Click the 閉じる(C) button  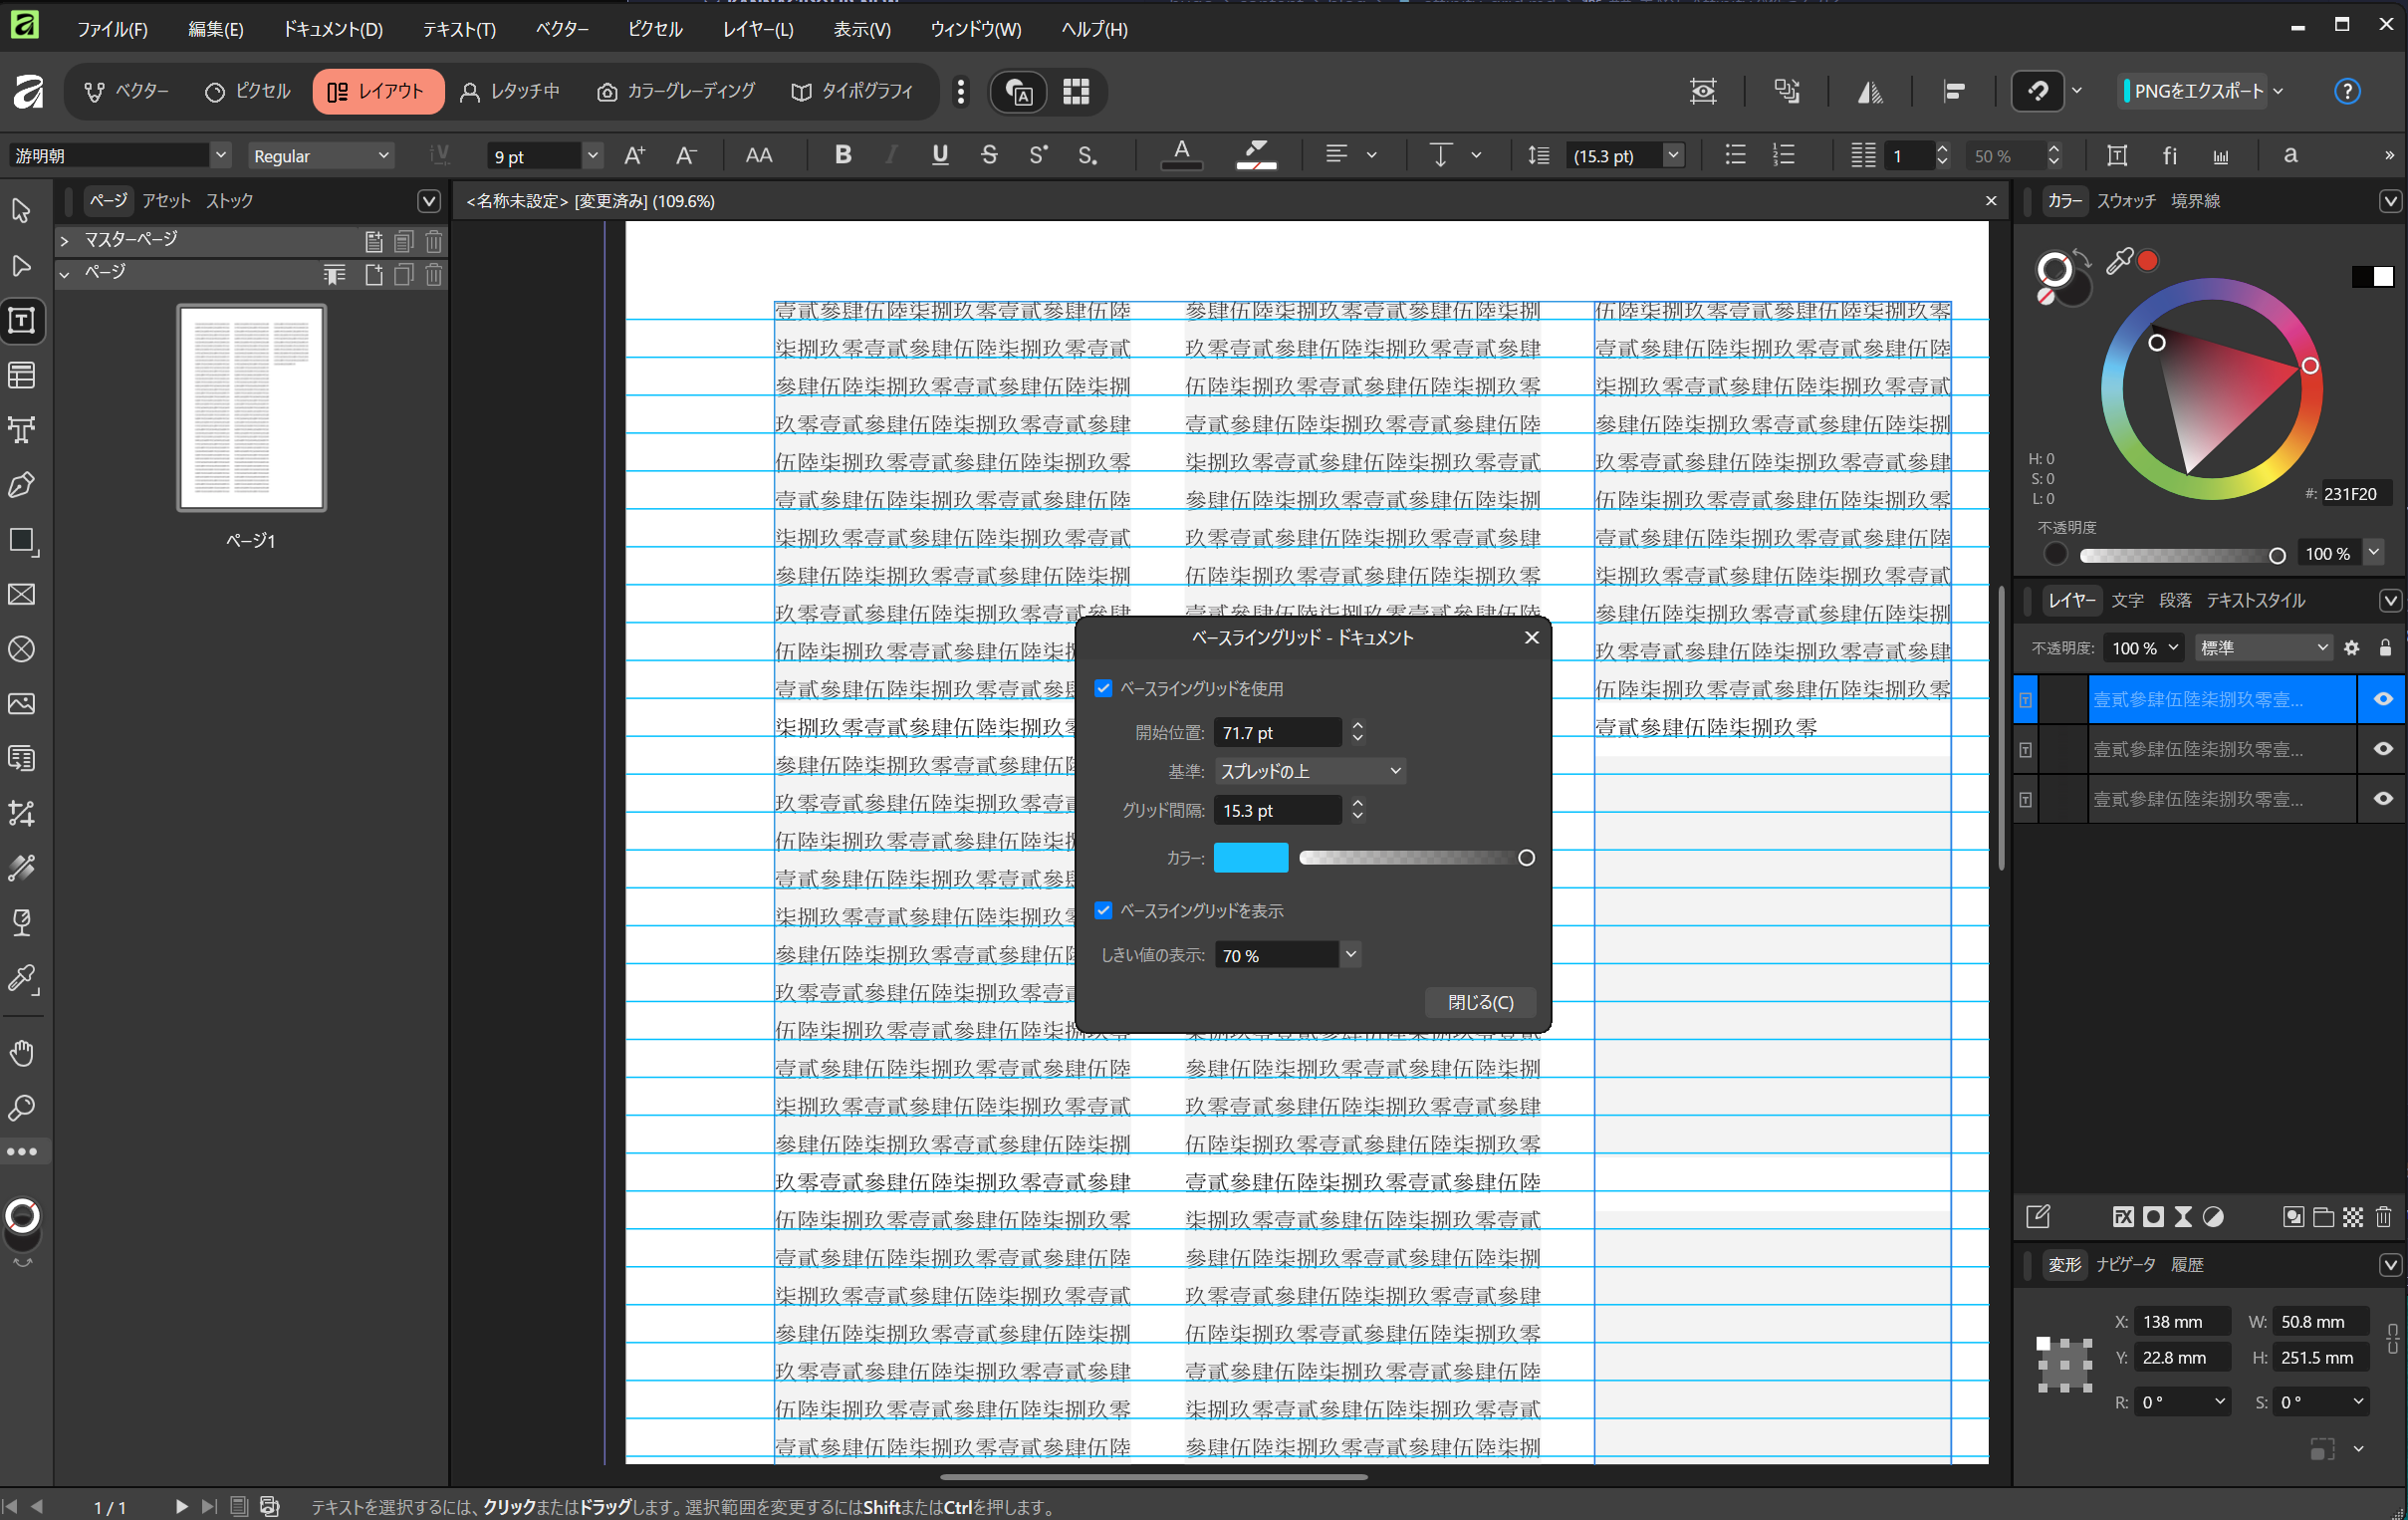1479,1002
